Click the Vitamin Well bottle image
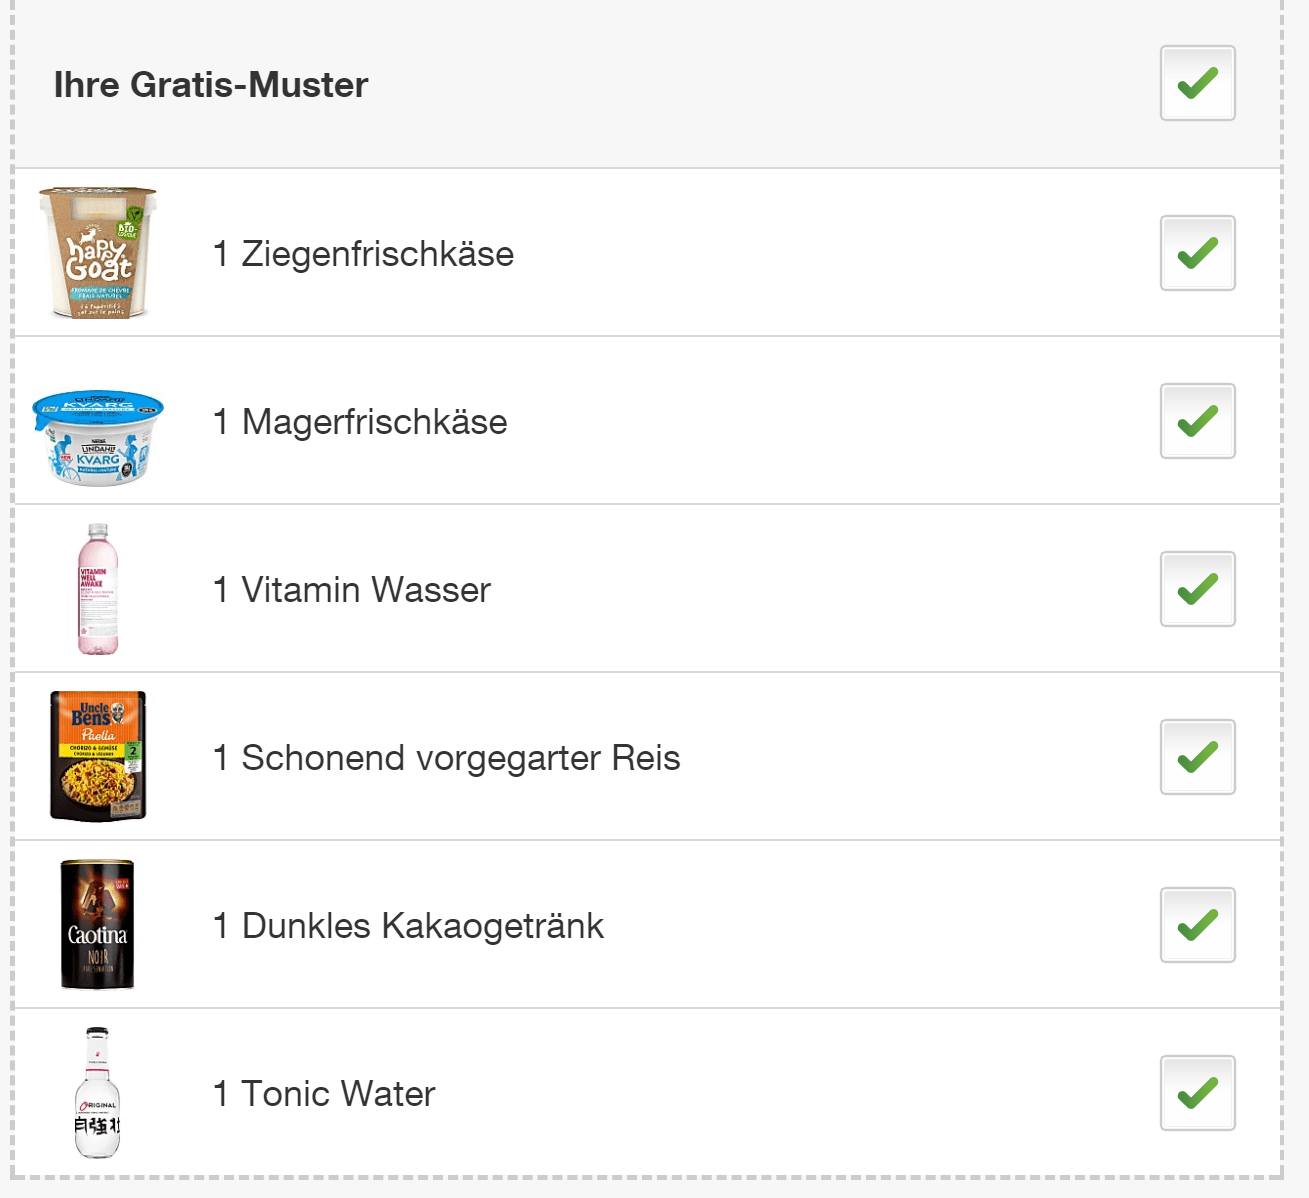1309x1198 pixels. click(x=98, y=589)
